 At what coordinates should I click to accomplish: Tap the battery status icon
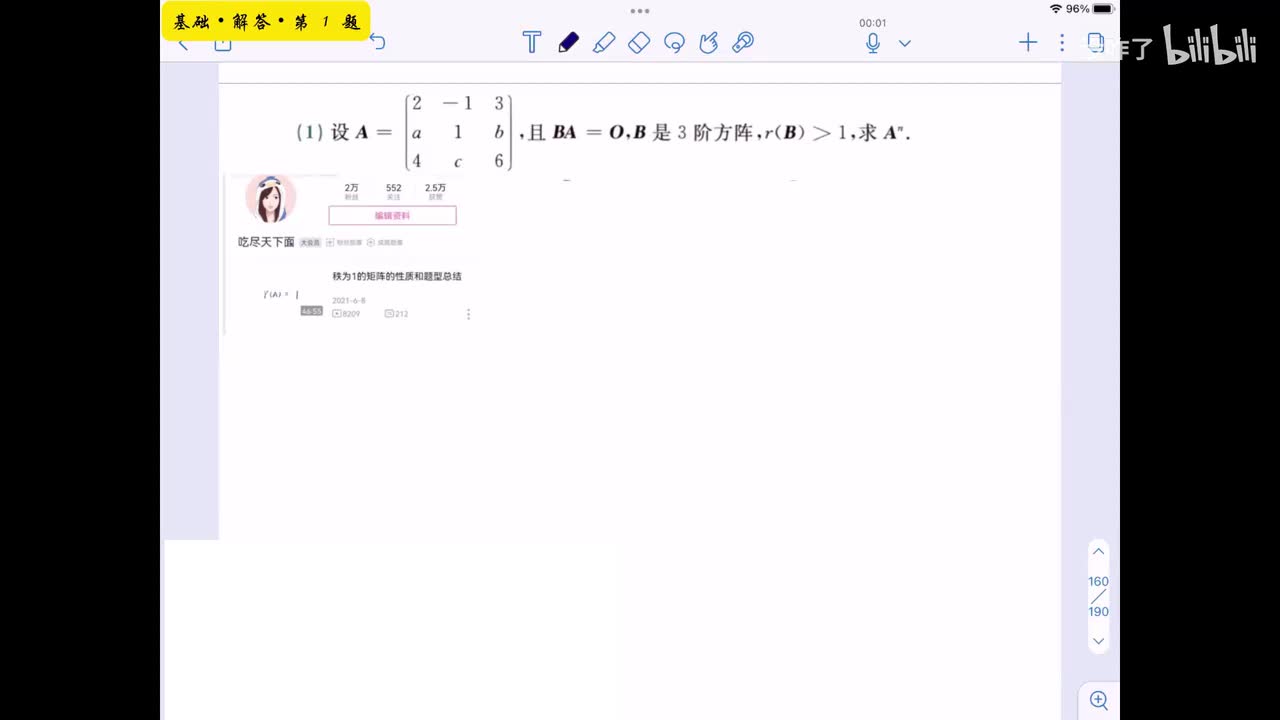(1103, 9)
